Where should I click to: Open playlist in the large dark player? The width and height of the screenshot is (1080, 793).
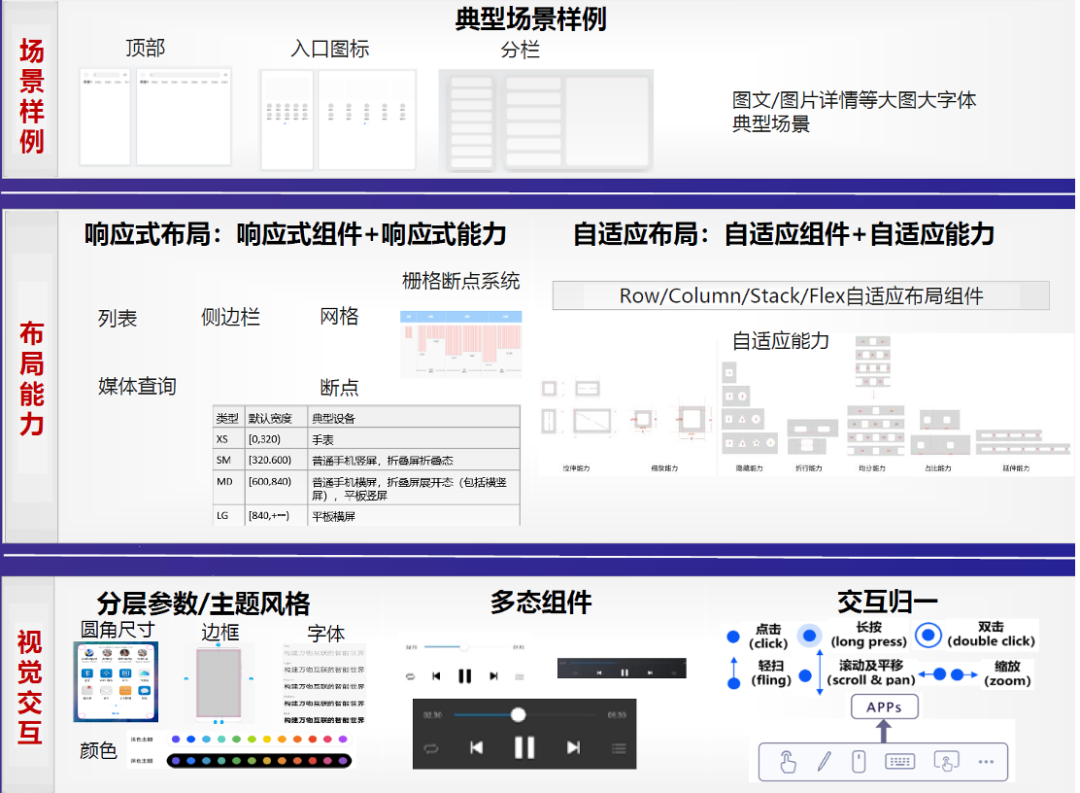pos(619,748)
